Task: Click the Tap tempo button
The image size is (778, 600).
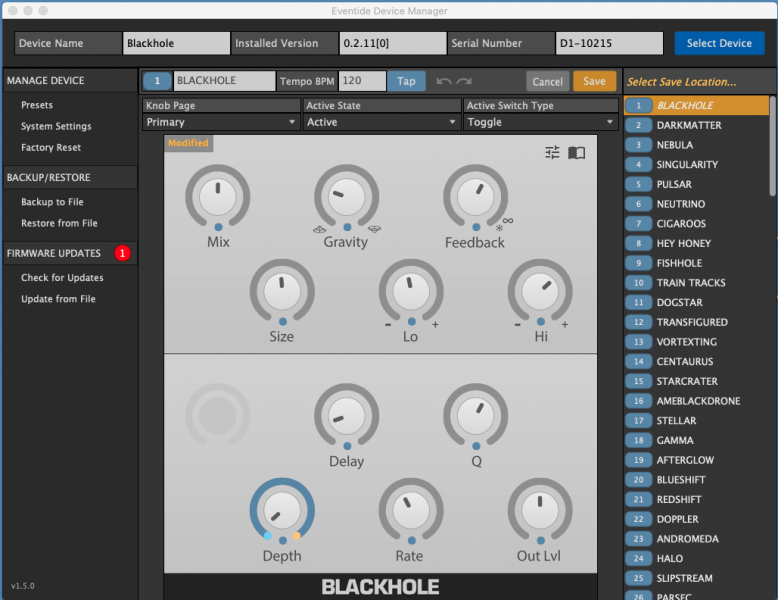Action: [406, 81]
